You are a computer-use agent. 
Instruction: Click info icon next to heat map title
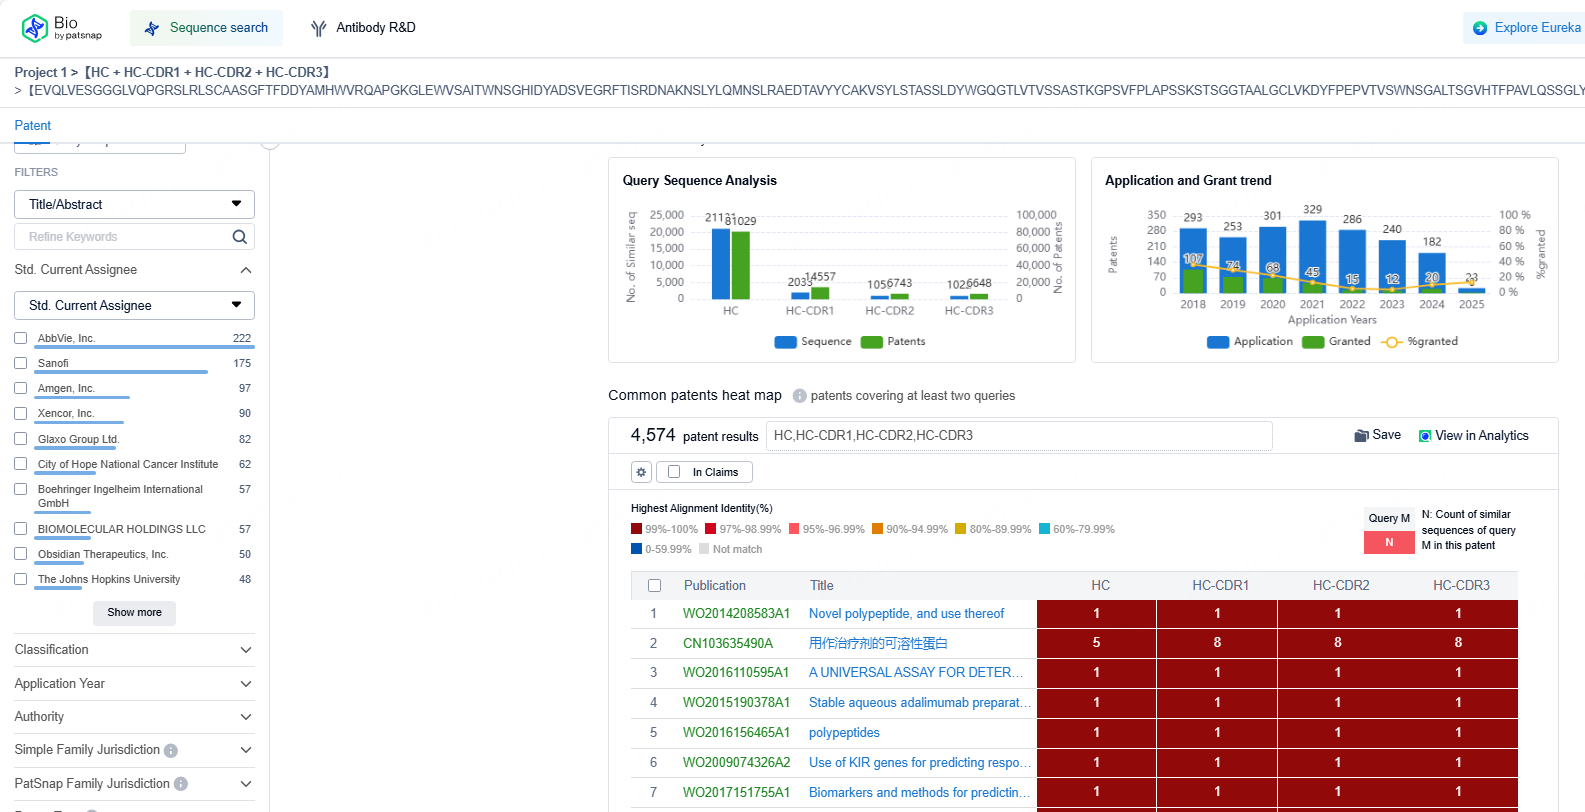click(799, 396)
